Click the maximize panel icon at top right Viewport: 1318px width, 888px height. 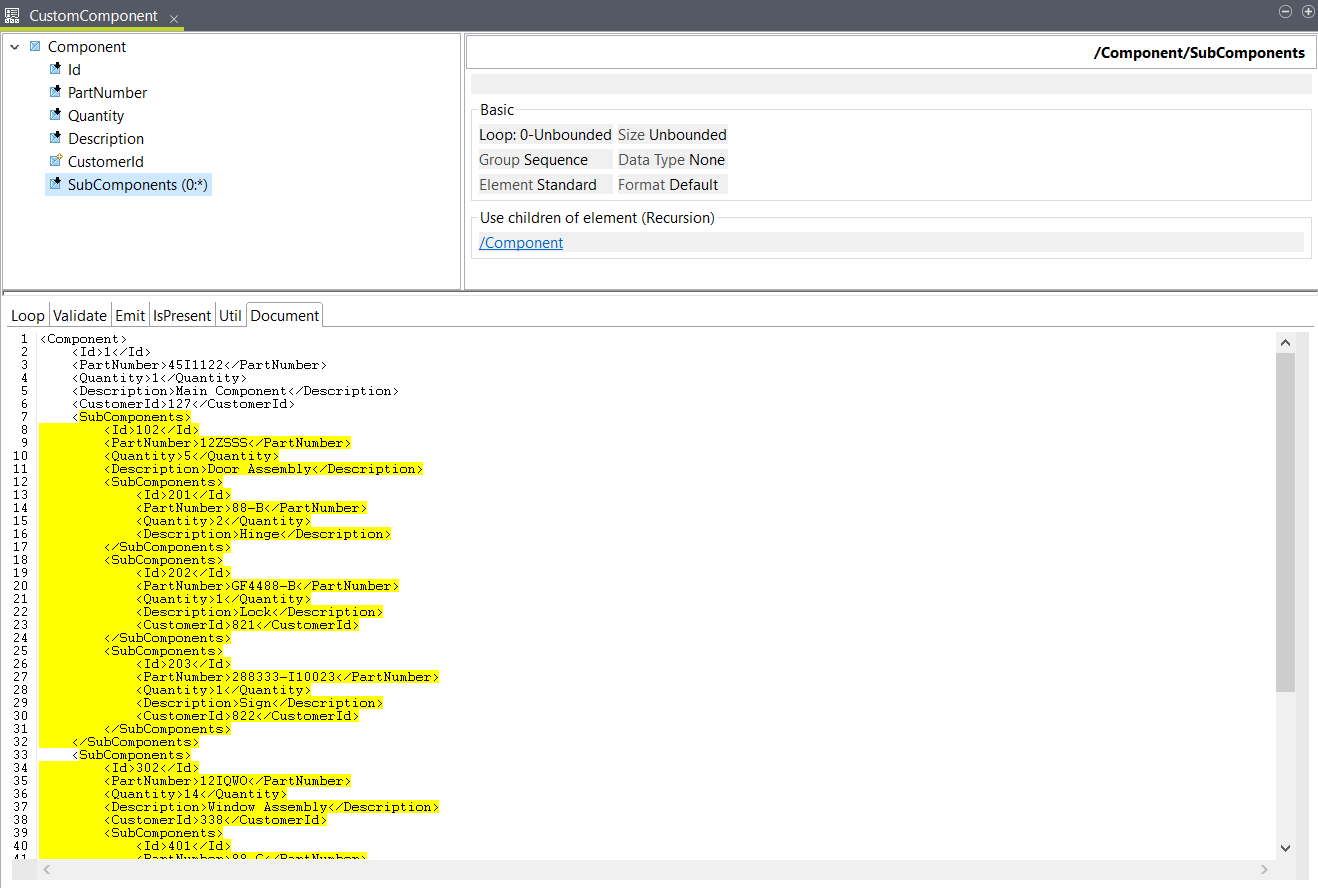1307,11
